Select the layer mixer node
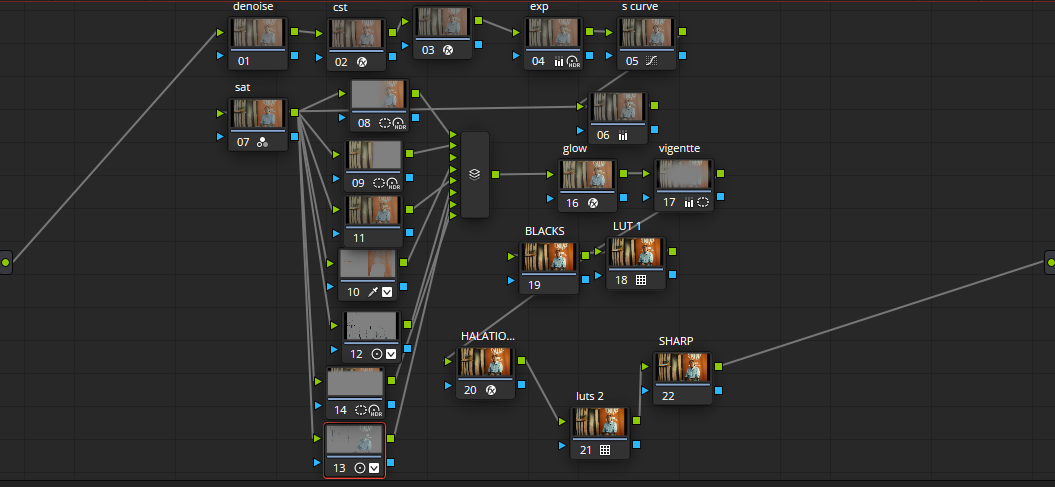The image size is (1055, 487). pyautogui.click(x=475, y=175)
